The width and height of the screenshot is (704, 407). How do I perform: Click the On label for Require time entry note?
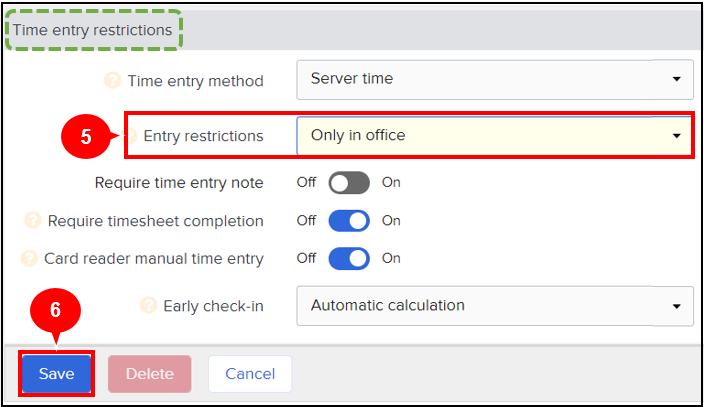(x=391, y=182)
